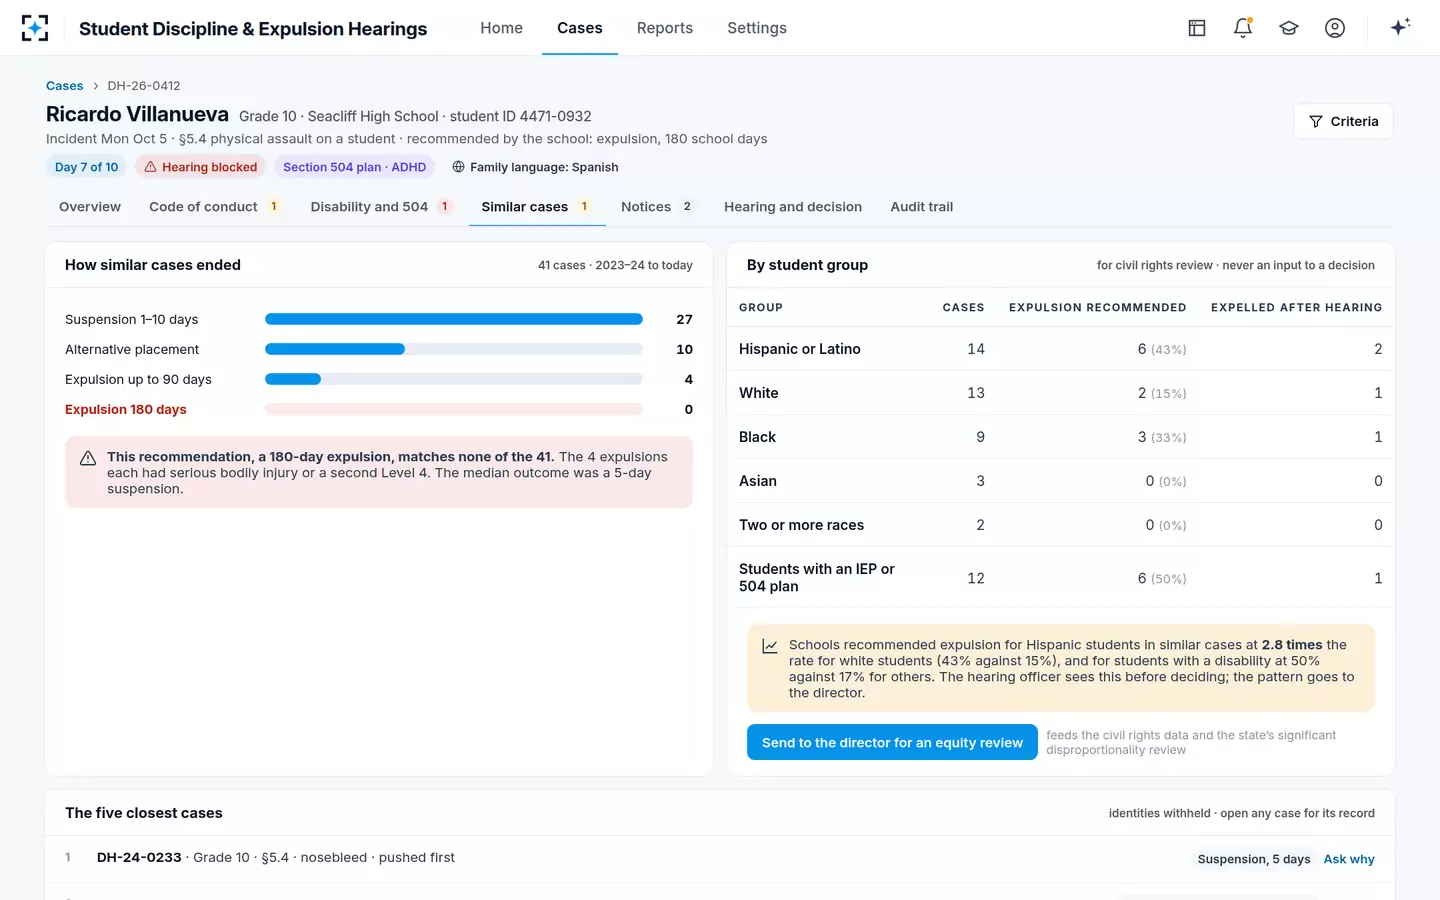This screenshot has height=900, width=1440.
Task: Open the Settings menu
Action: coord(757,28)
